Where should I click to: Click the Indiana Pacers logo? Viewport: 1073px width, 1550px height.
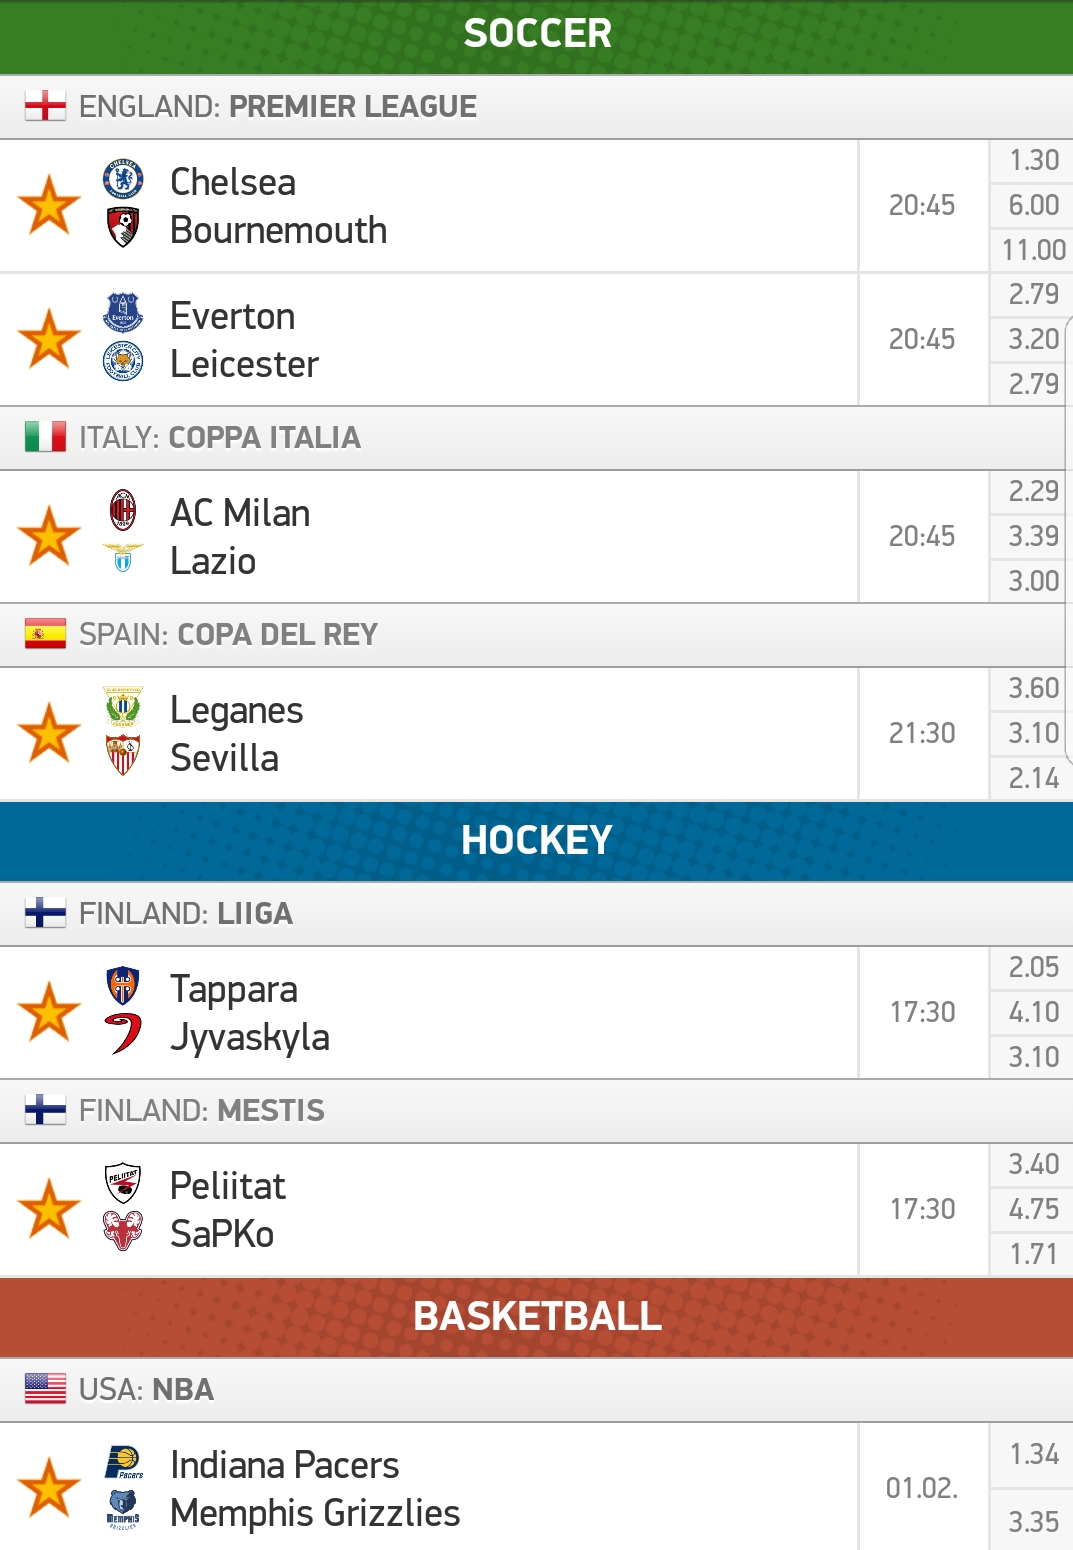point(124,1462)
